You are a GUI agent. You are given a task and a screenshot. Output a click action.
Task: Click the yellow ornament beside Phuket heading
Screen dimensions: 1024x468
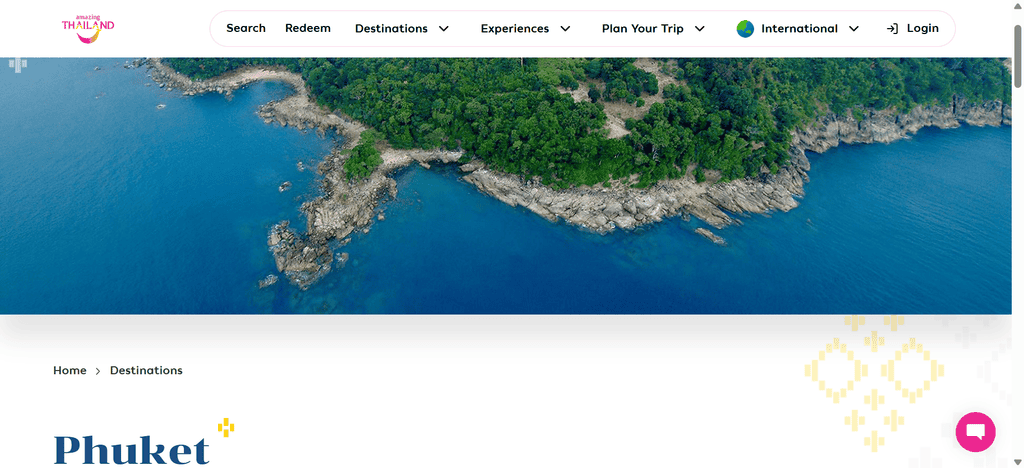(226, 428)
